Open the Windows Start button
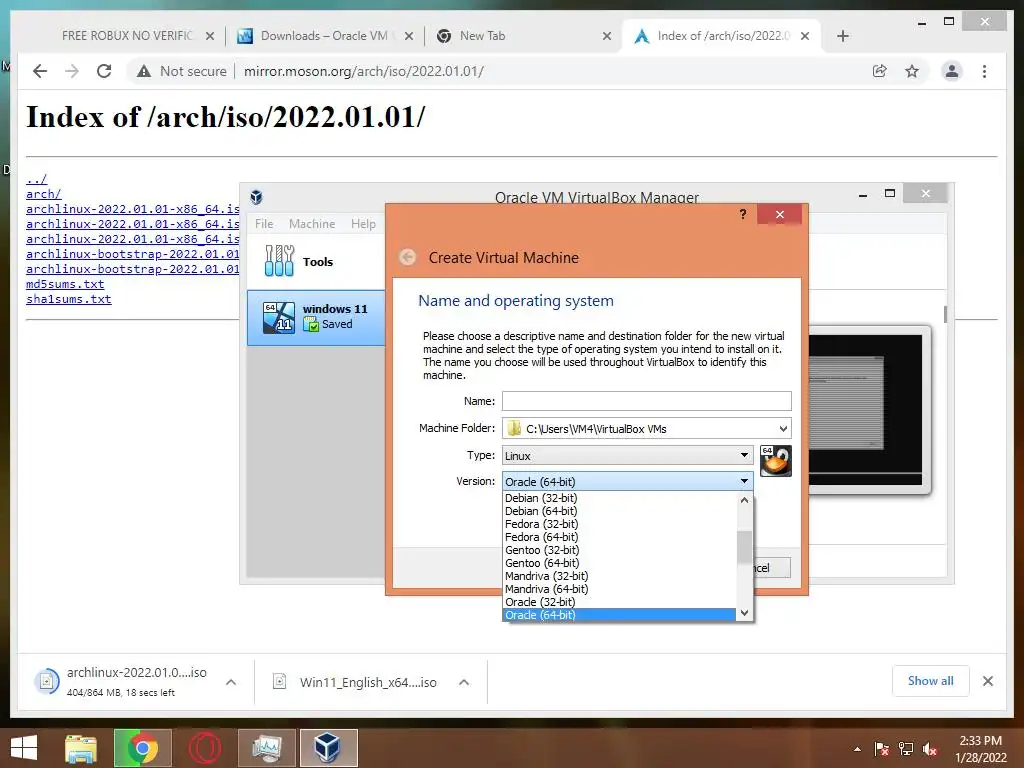1024x768 pixels. (x=24, y=748)
